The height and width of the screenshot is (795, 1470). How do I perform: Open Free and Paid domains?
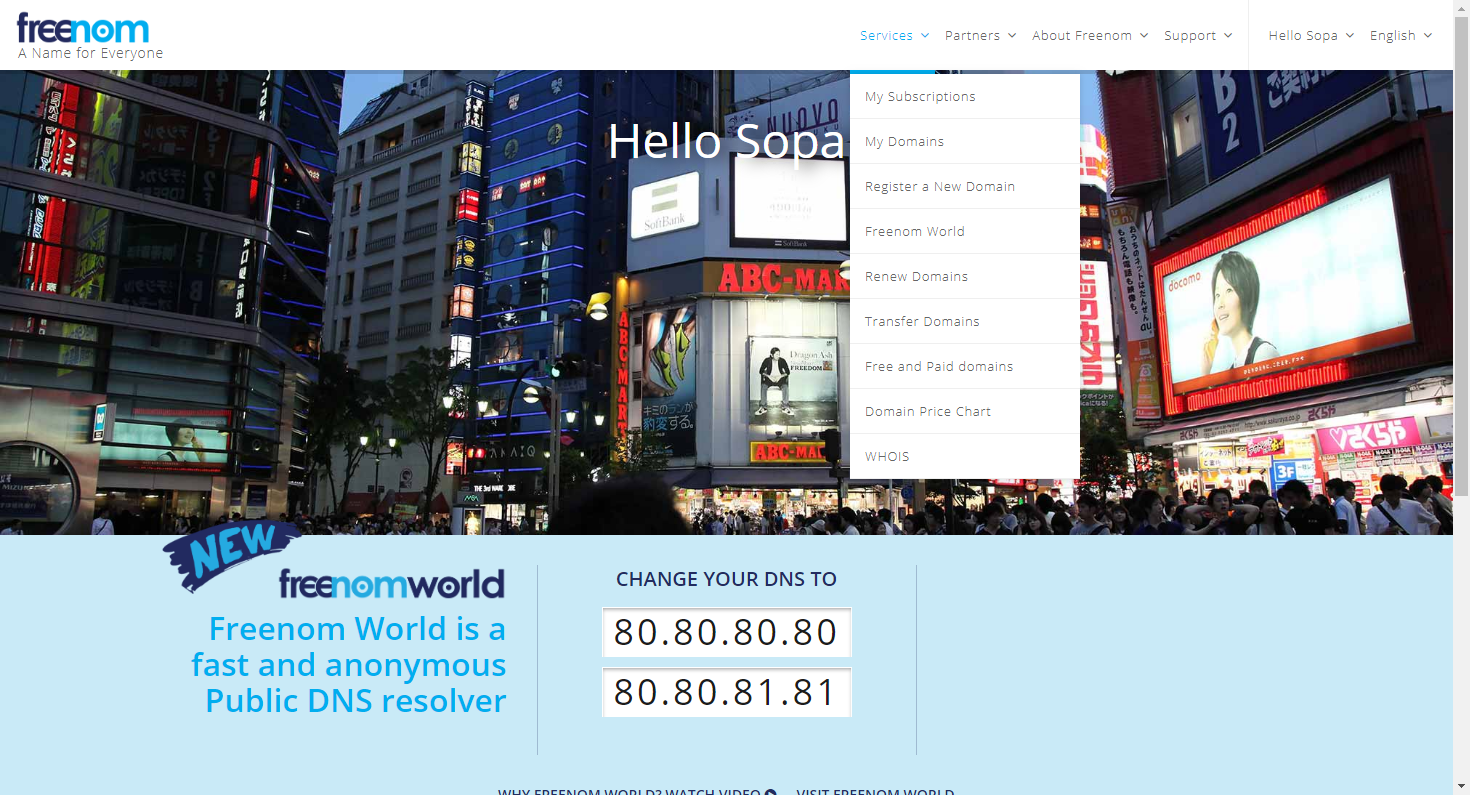pos(965,366)
